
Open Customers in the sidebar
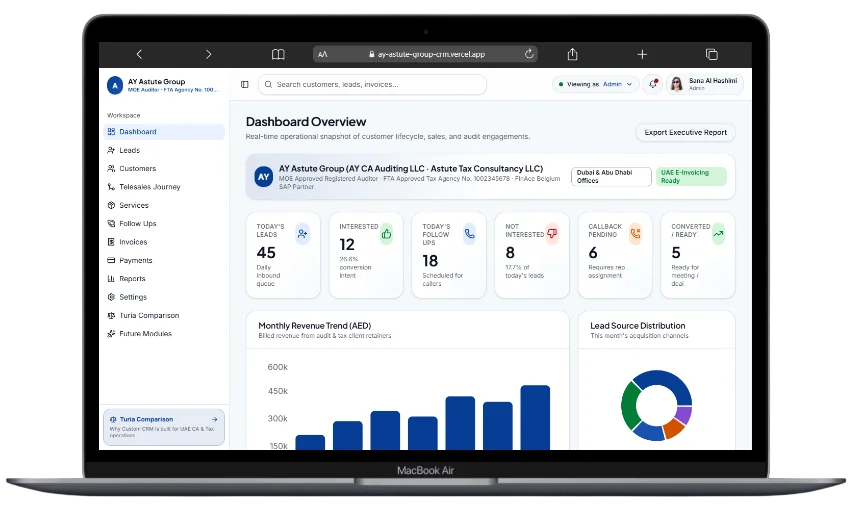164,168
